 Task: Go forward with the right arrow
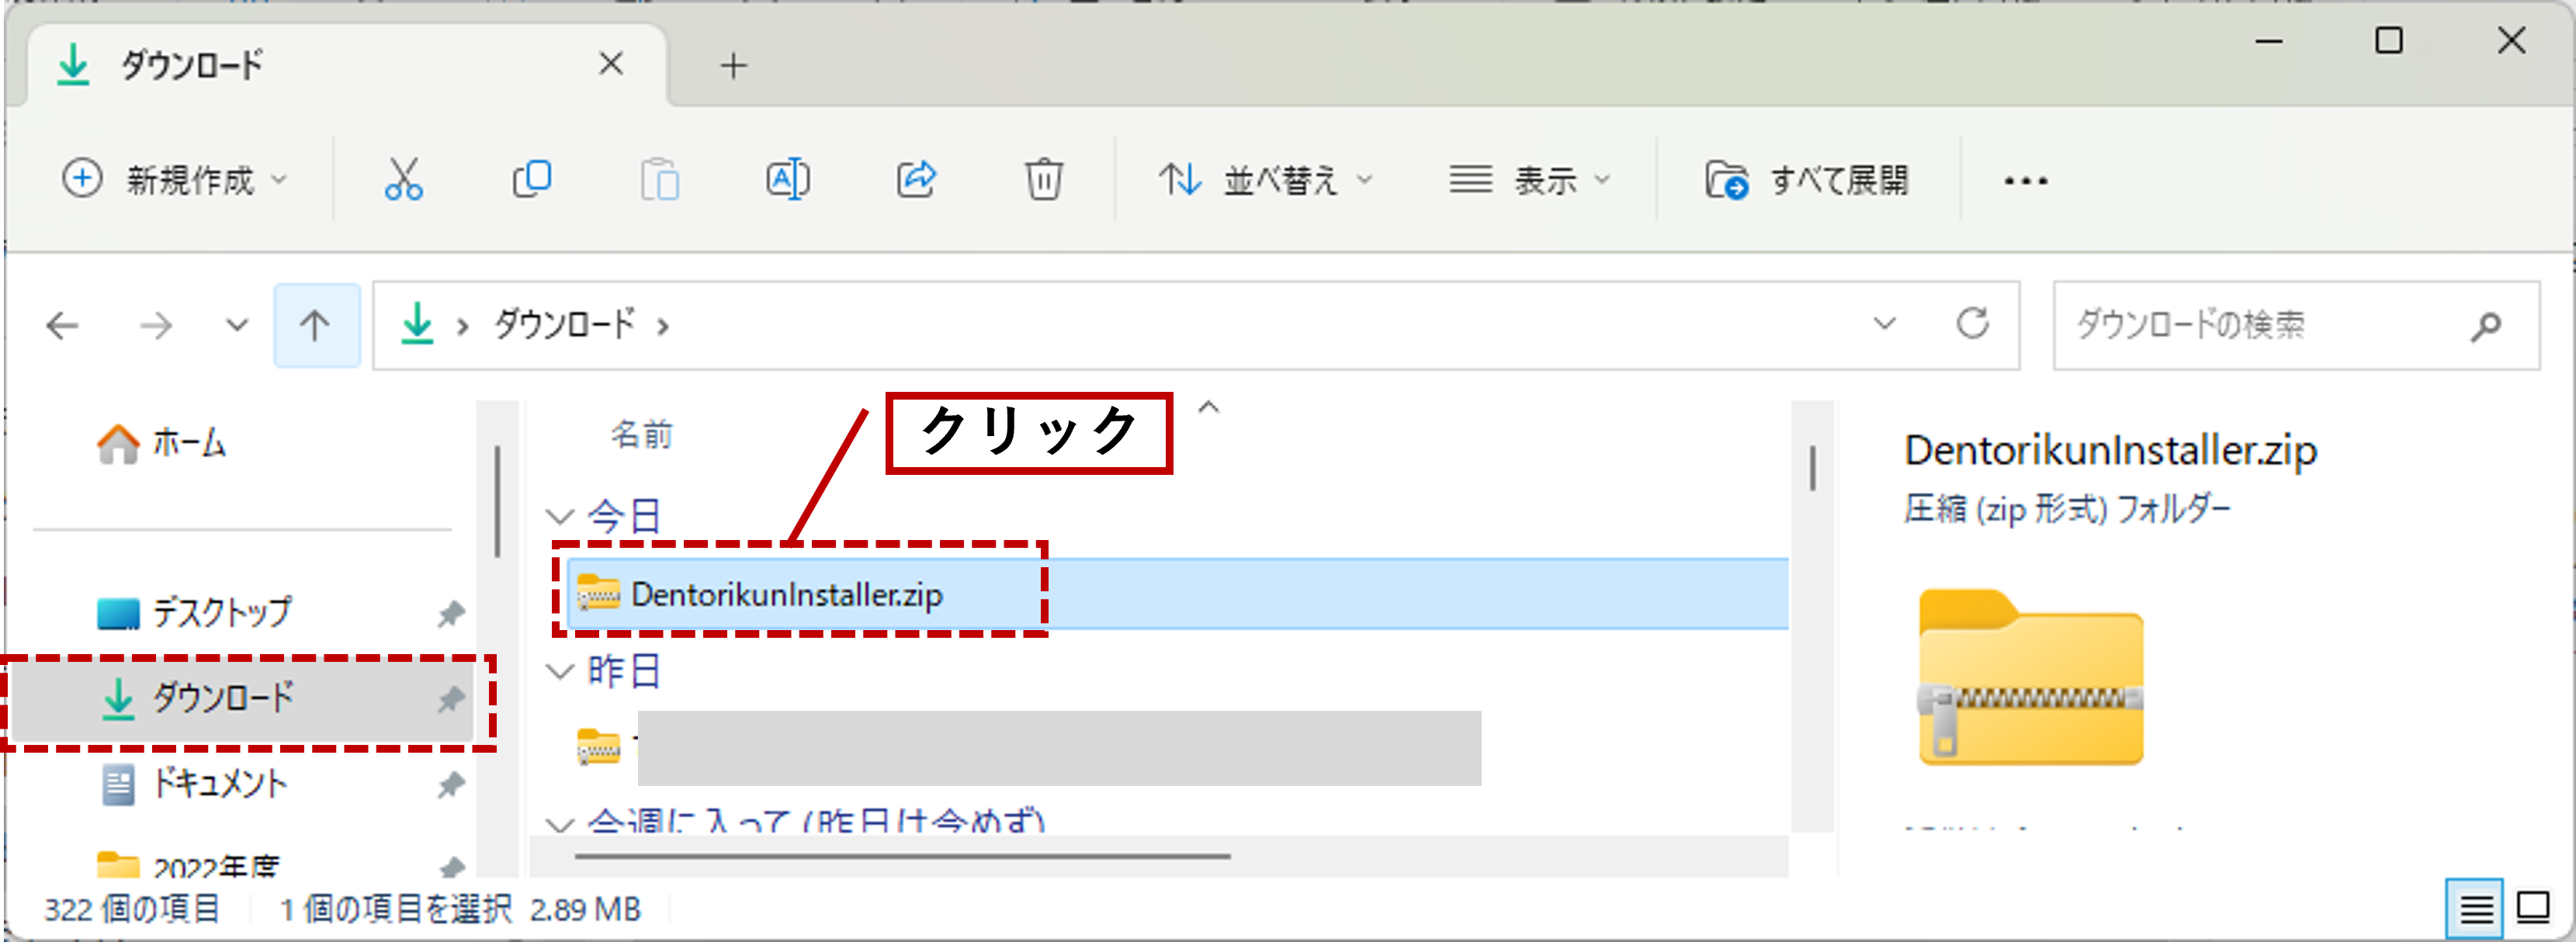(155, 325)
